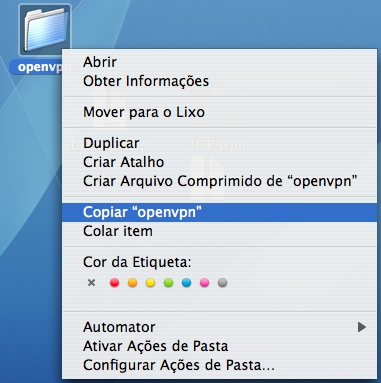
Task: Choose Copiar "openvpn" highlighted item
Action: pyautogui.click(x=220, y=212)
